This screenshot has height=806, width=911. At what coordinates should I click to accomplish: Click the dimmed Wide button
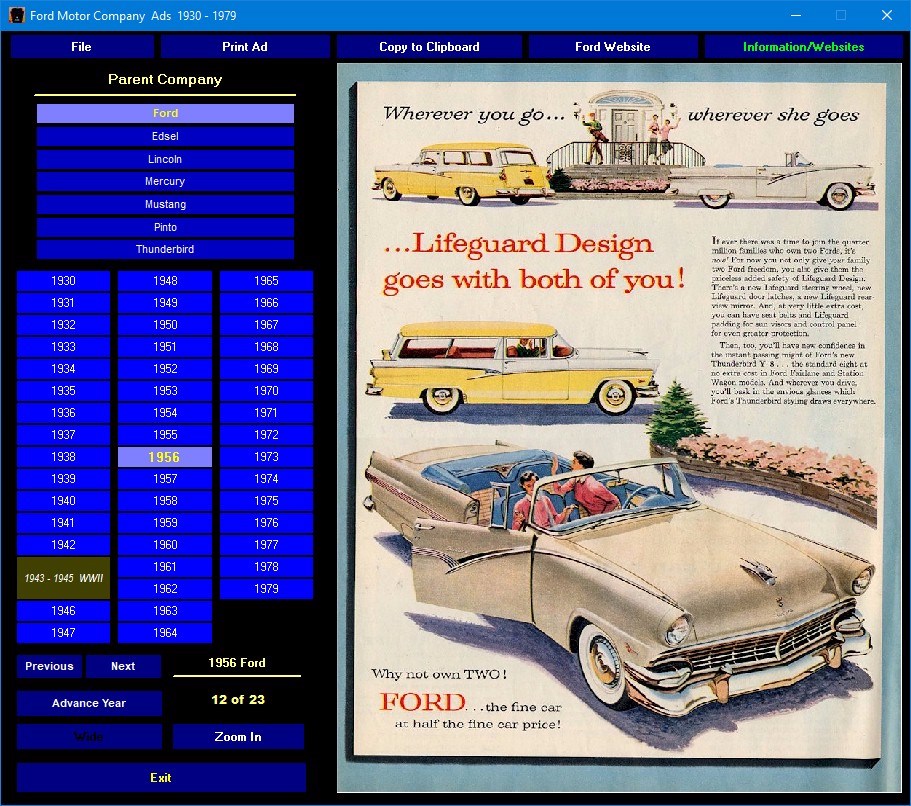[89, 737]
